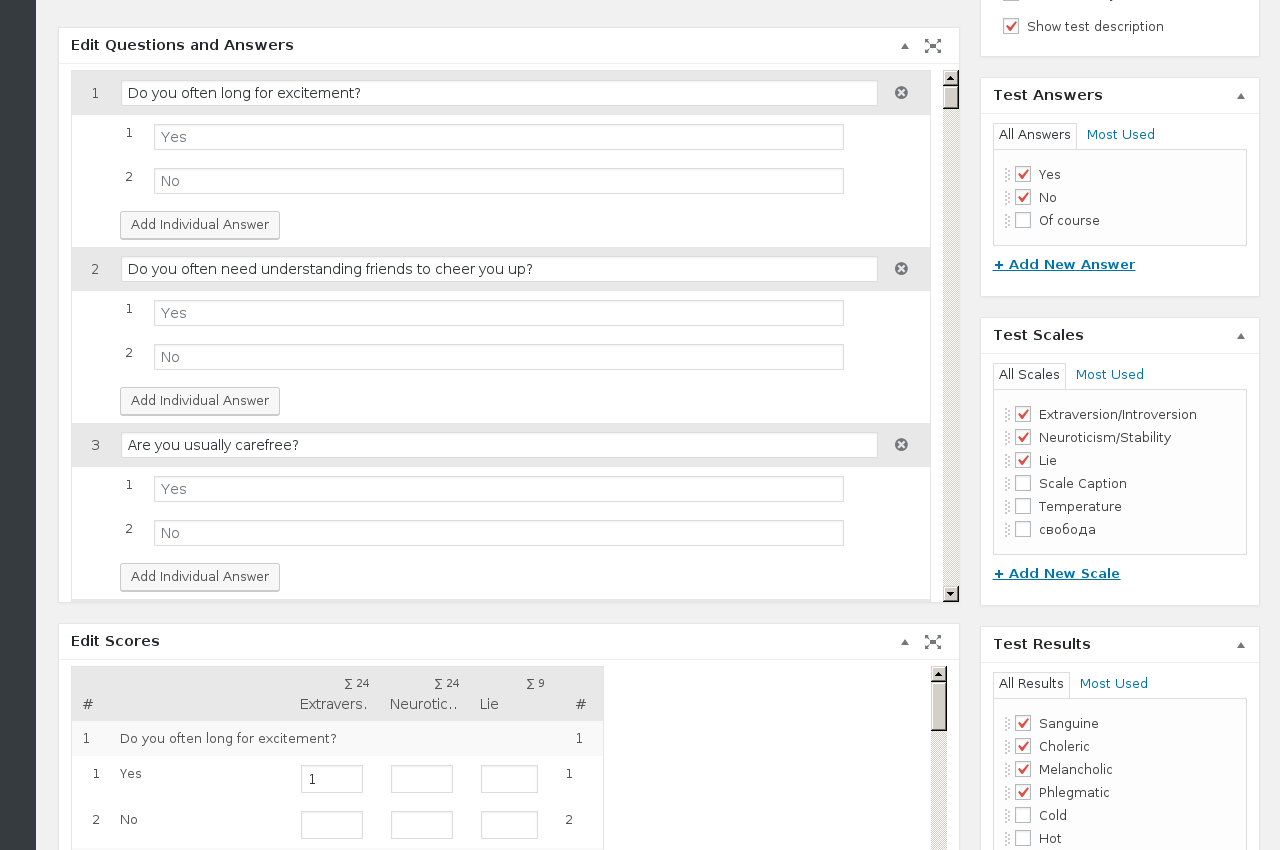Viewport: 1280px width, 850px height.
Task: Click the Extraversion score field for Yes
Action: click(332, 779)
